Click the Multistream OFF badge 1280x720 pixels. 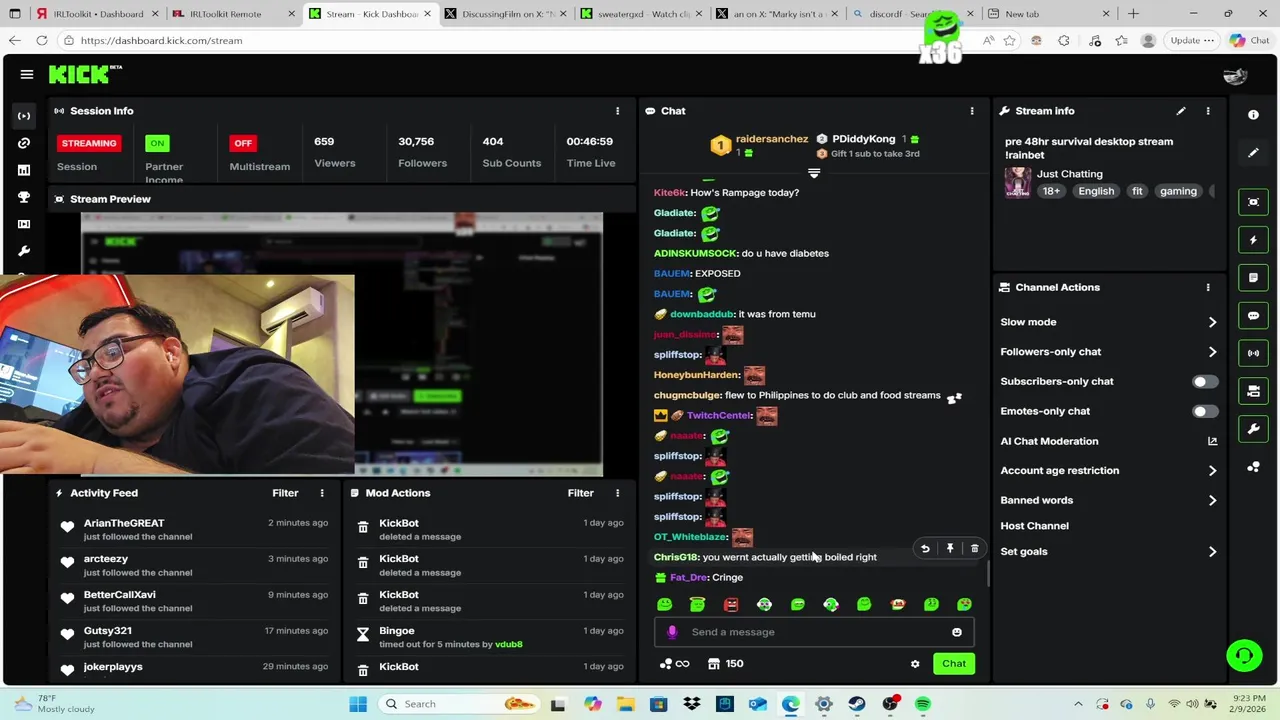243,143
